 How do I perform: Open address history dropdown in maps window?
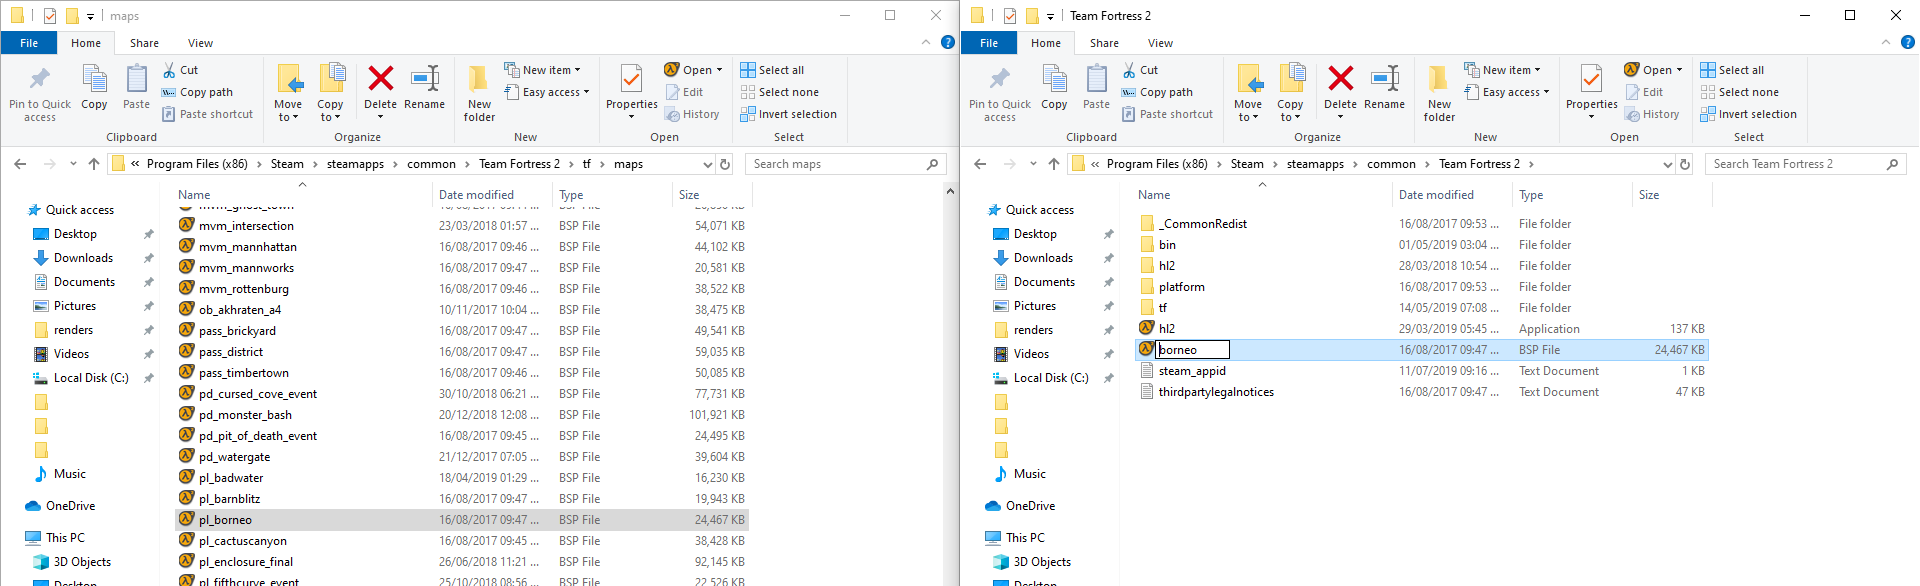click(x=708, y=164)
